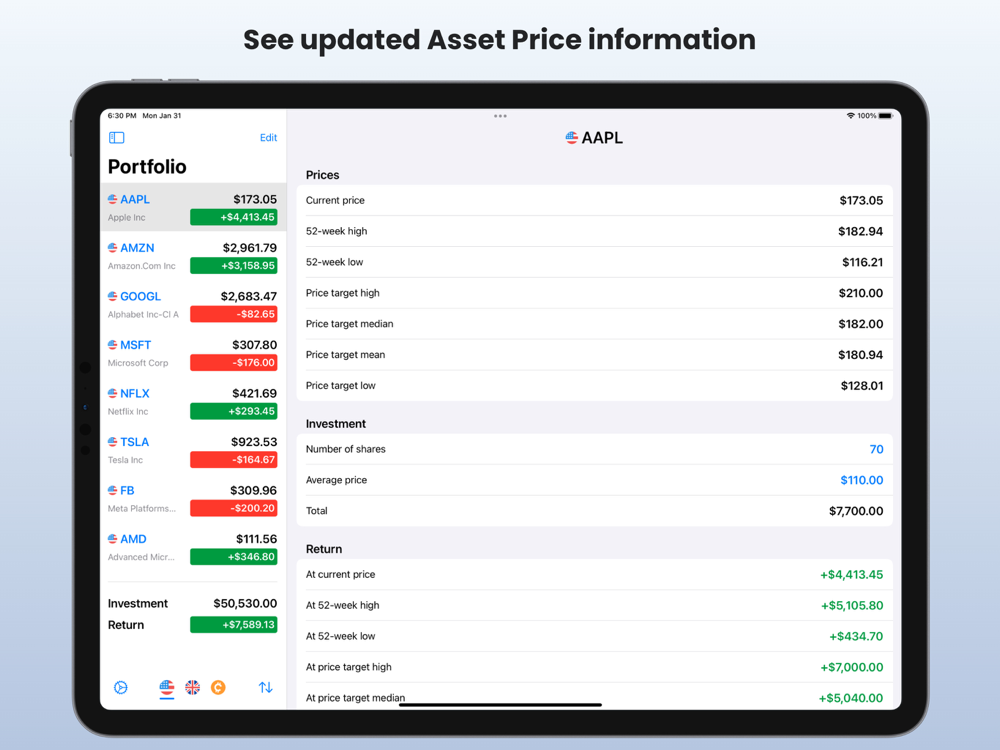Click Edit in the Portfolio header
The height and width of the screenshot is (750, 1000).
point(268,138)
